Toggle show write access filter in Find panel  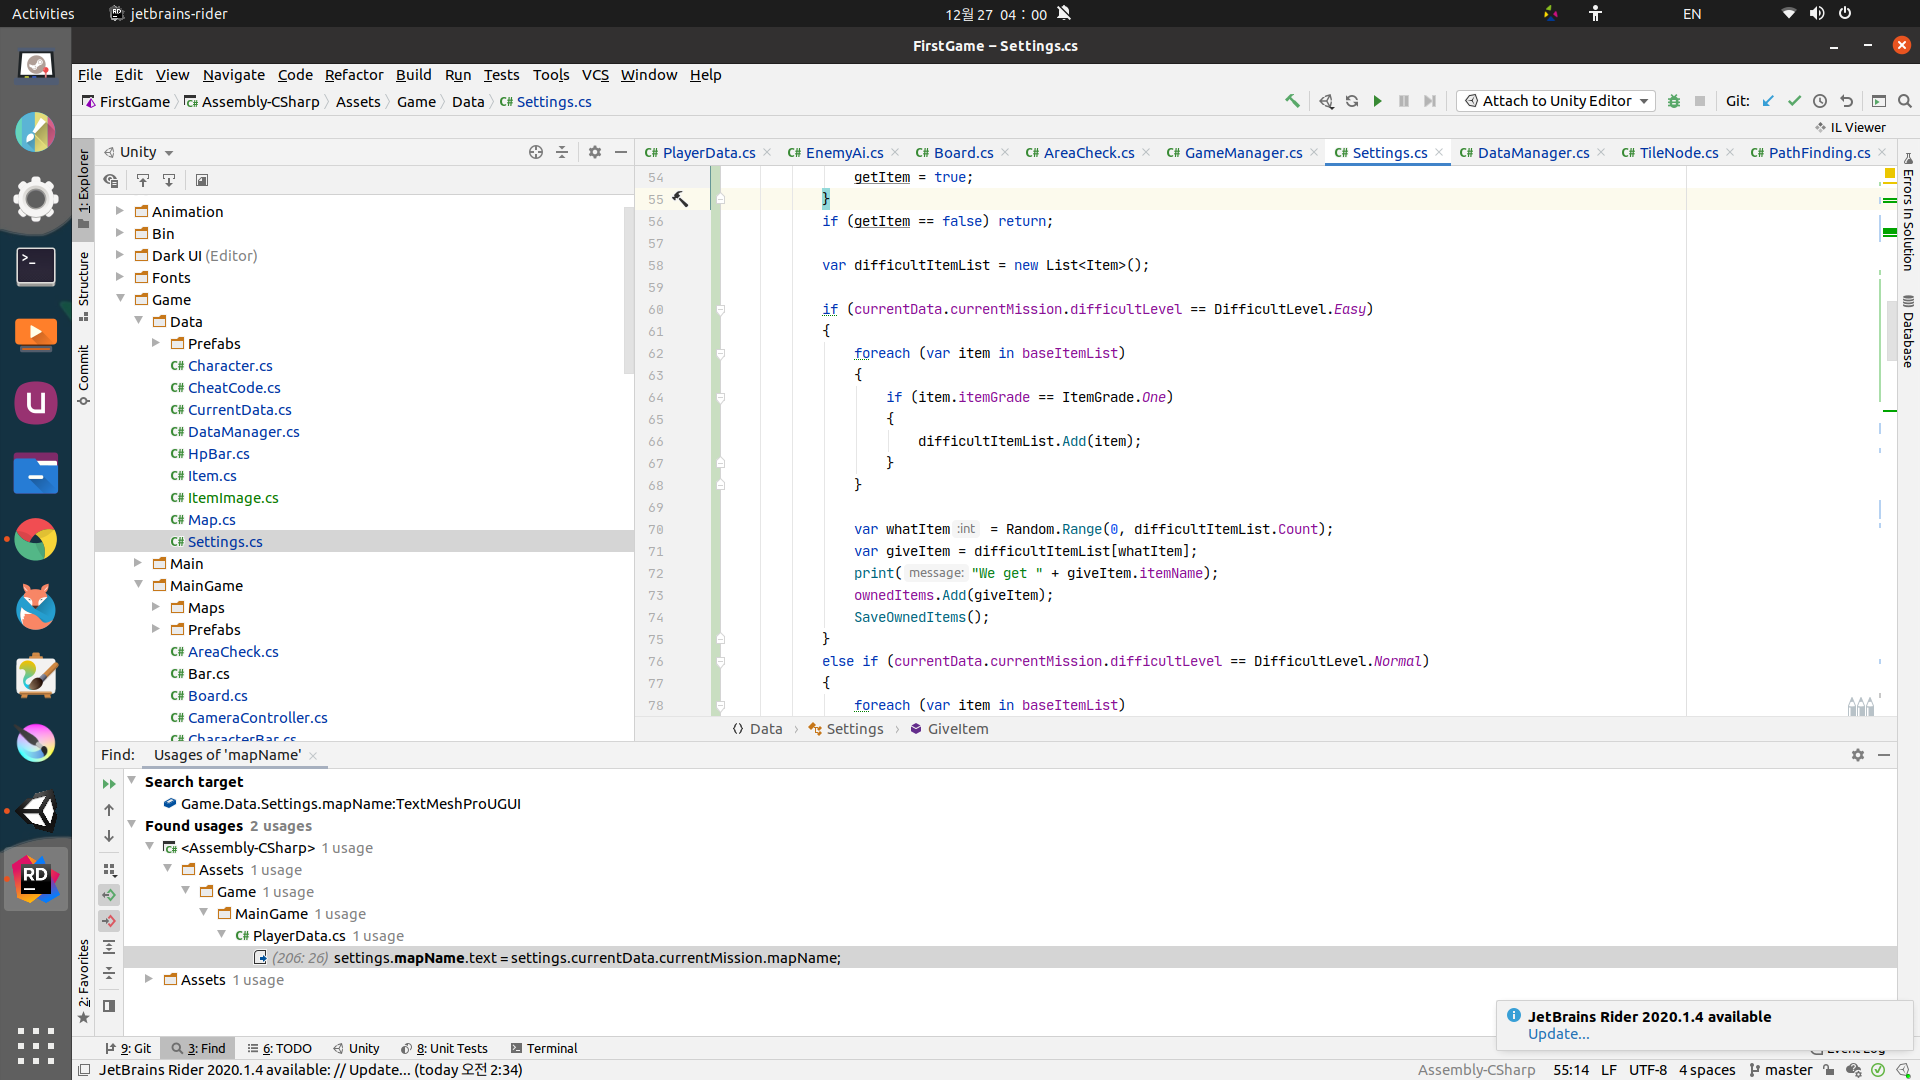109,921
